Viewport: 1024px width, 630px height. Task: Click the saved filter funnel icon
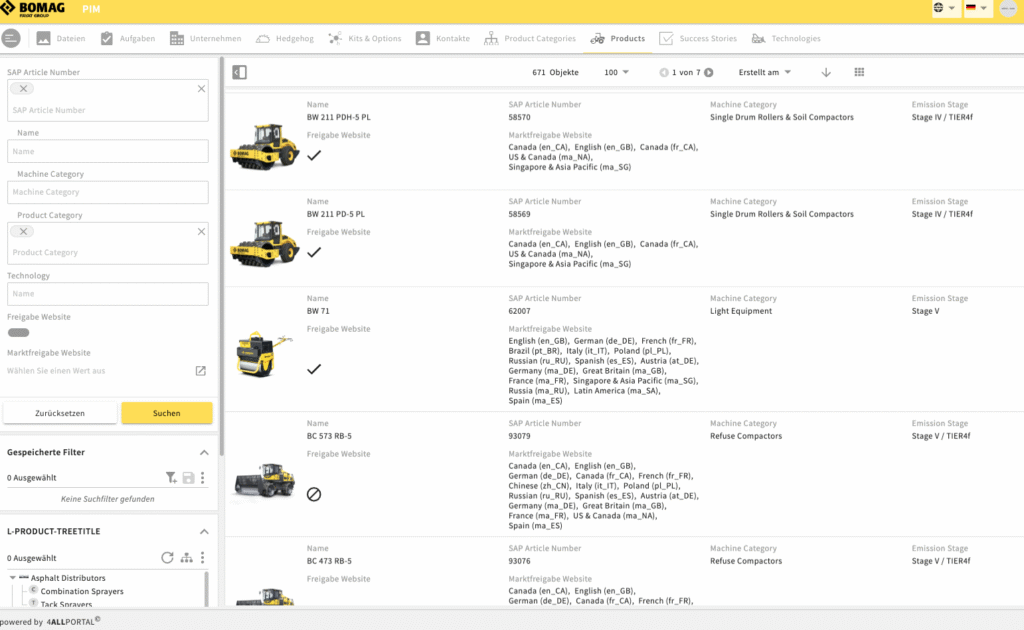(x=171, y=478)
